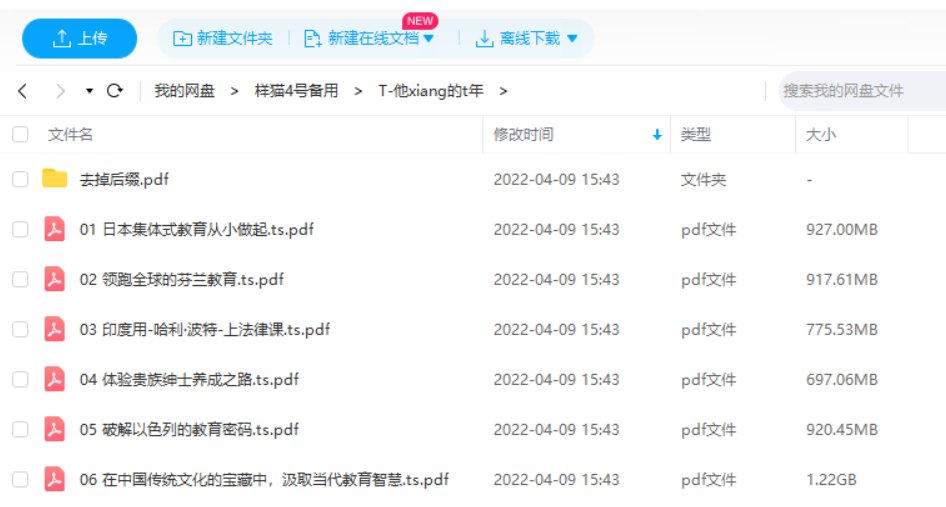946x507 pixels.
Task: Click the 搜索我的网盘文件 search field
Action: click(x=860, y=91)
